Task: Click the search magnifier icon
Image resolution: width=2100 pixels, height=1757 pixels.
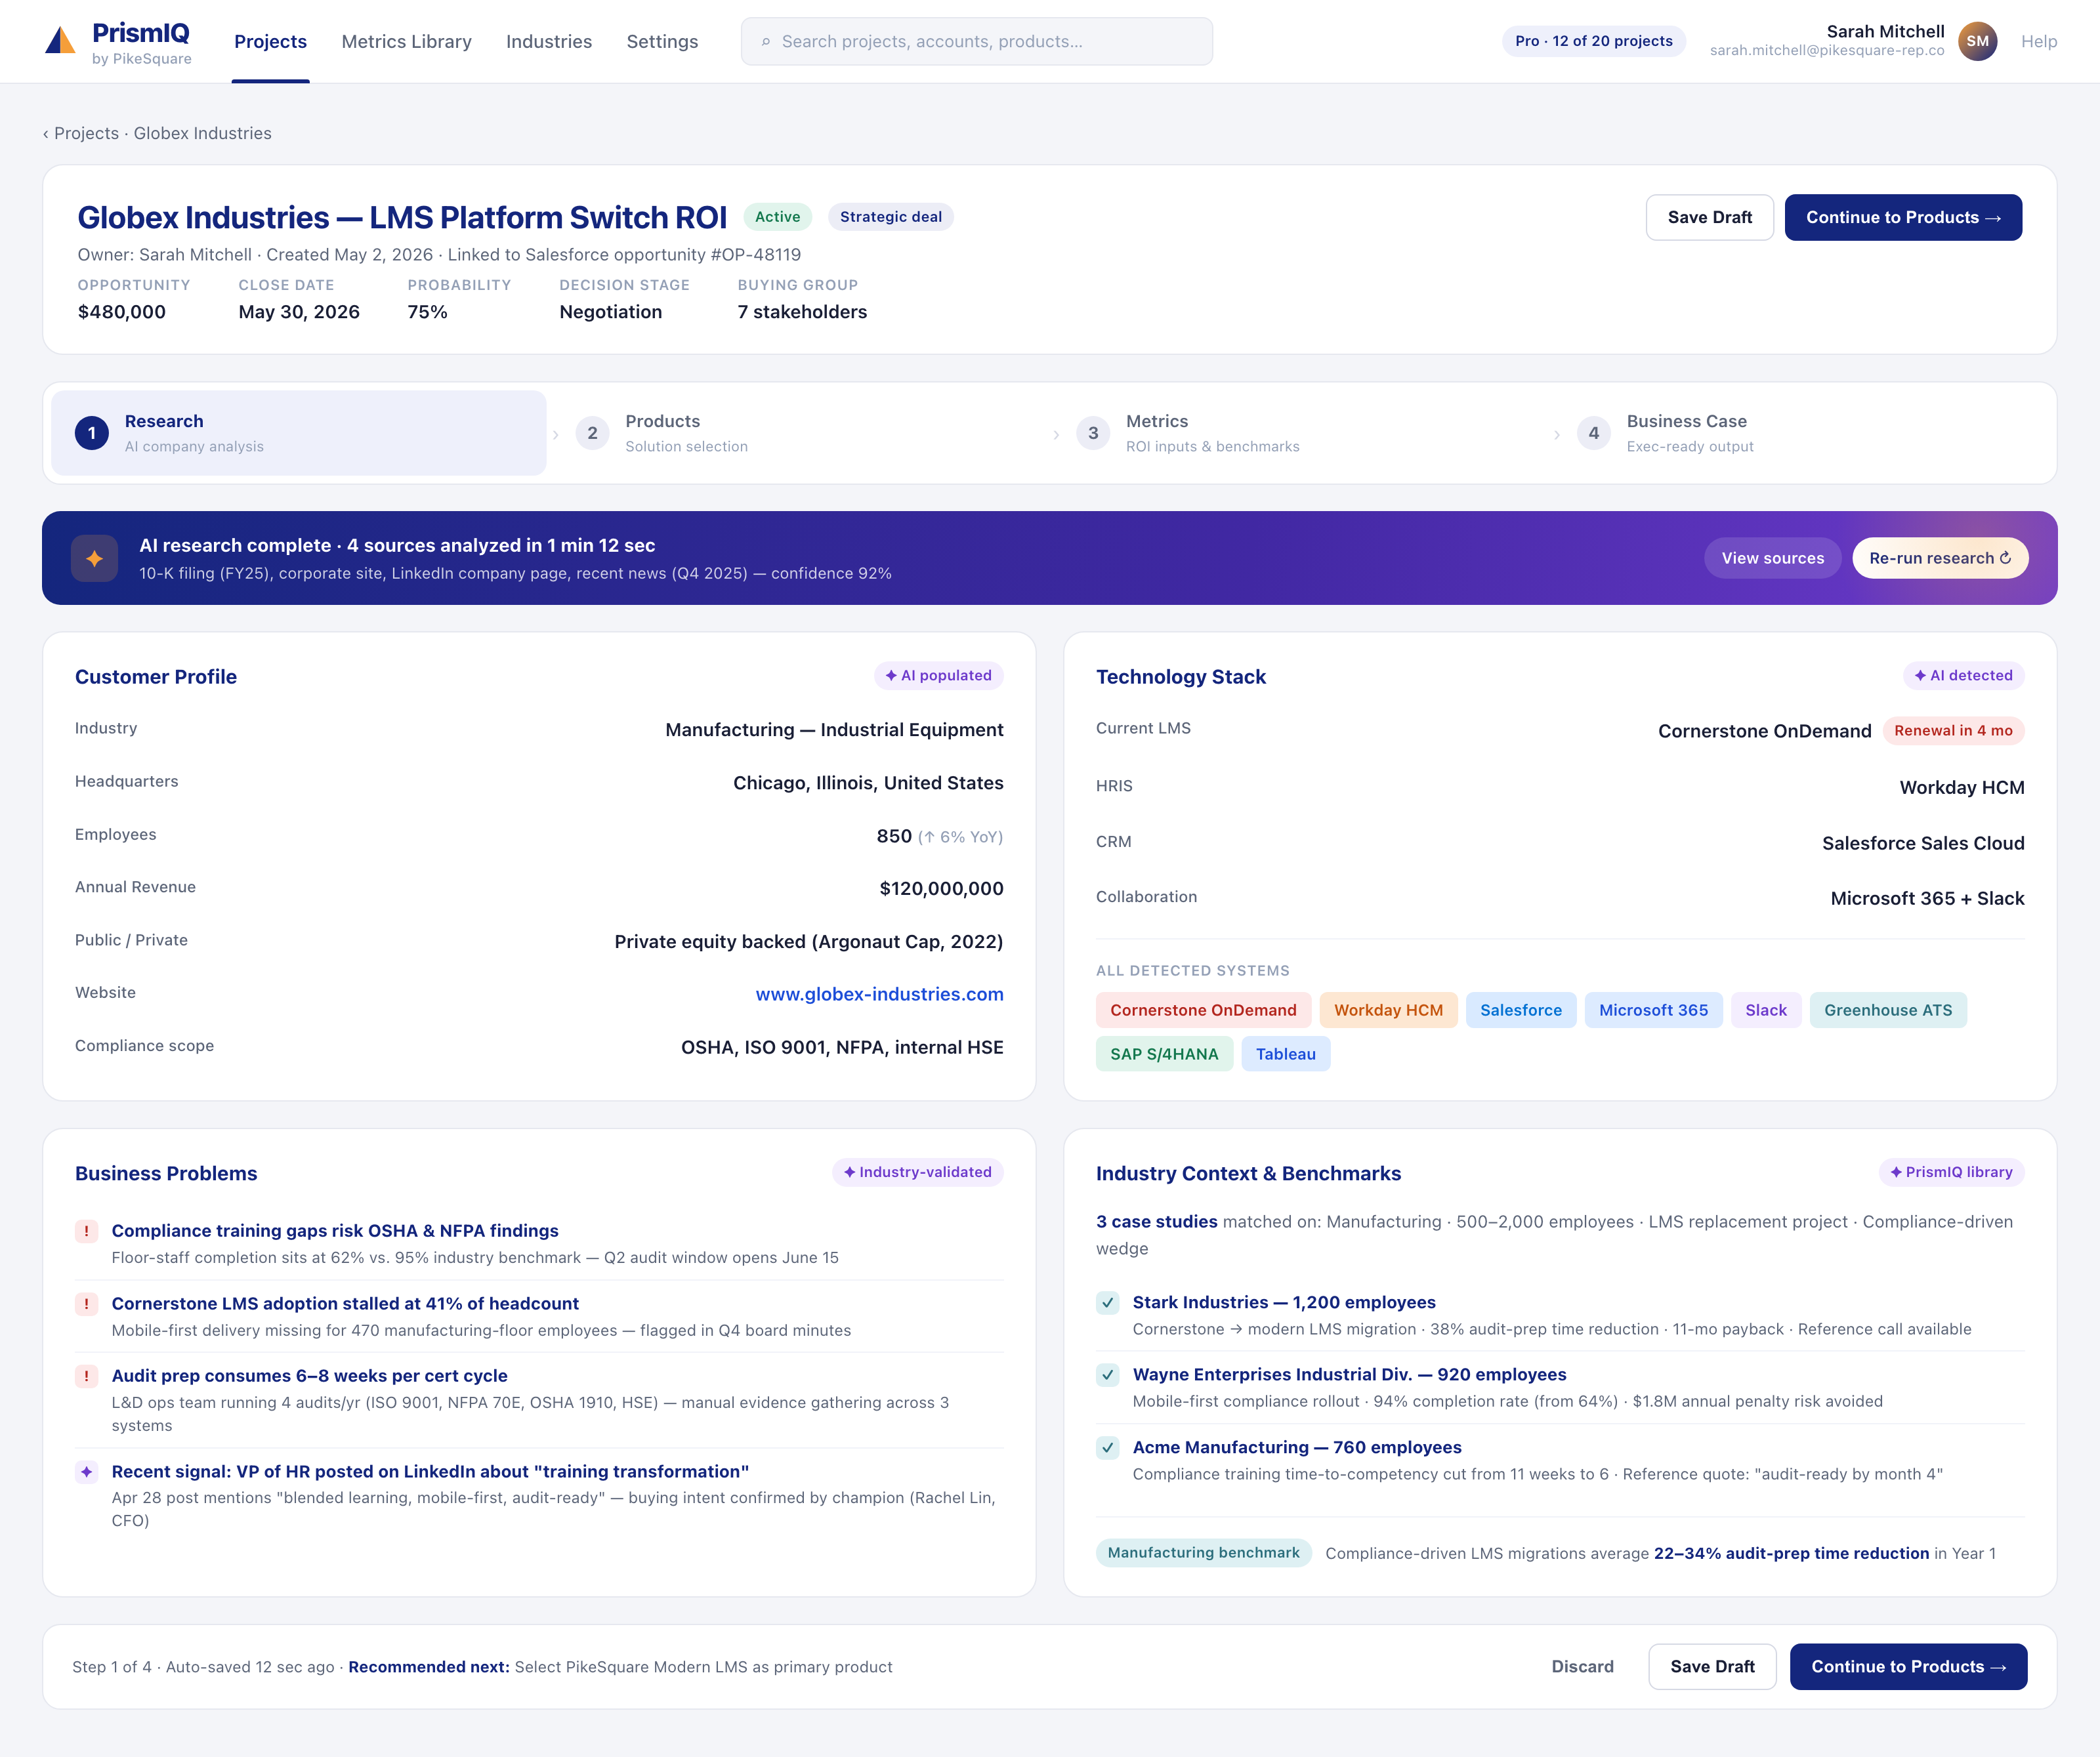Action: tap(766, 42)
